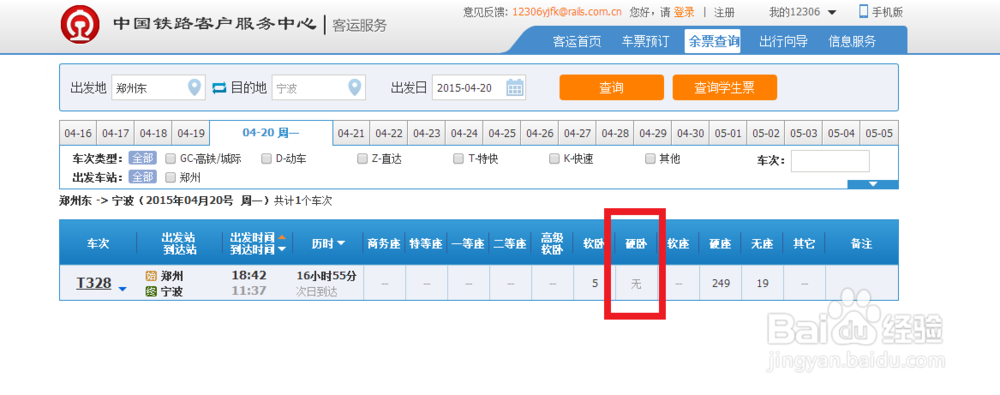This screenshot has width=1000, height=395.
Task: Click the 始 origin station icon beside 郑州
Action: point(151,276)
